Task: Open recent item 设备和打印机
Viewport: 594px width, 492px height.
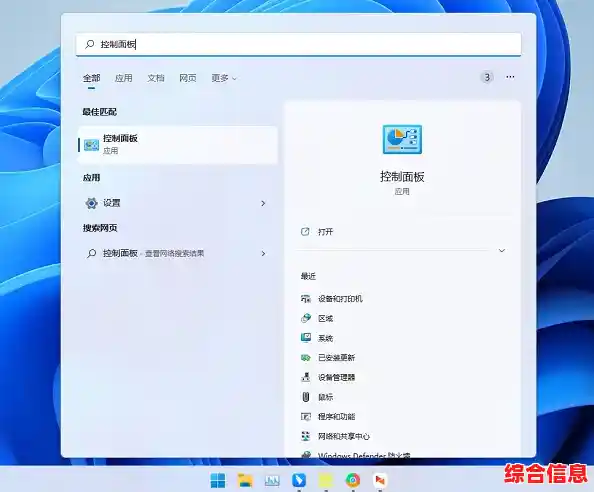Action: point(340,299)
